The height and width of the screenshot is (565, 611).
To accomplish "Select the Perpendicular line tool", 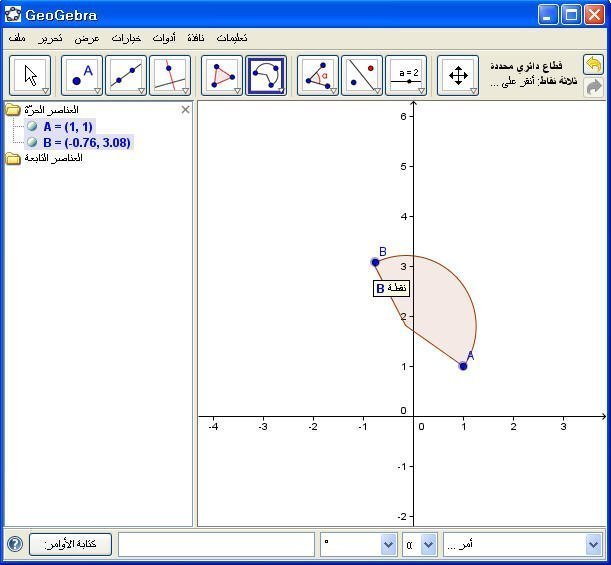I will tap(170, 76).
